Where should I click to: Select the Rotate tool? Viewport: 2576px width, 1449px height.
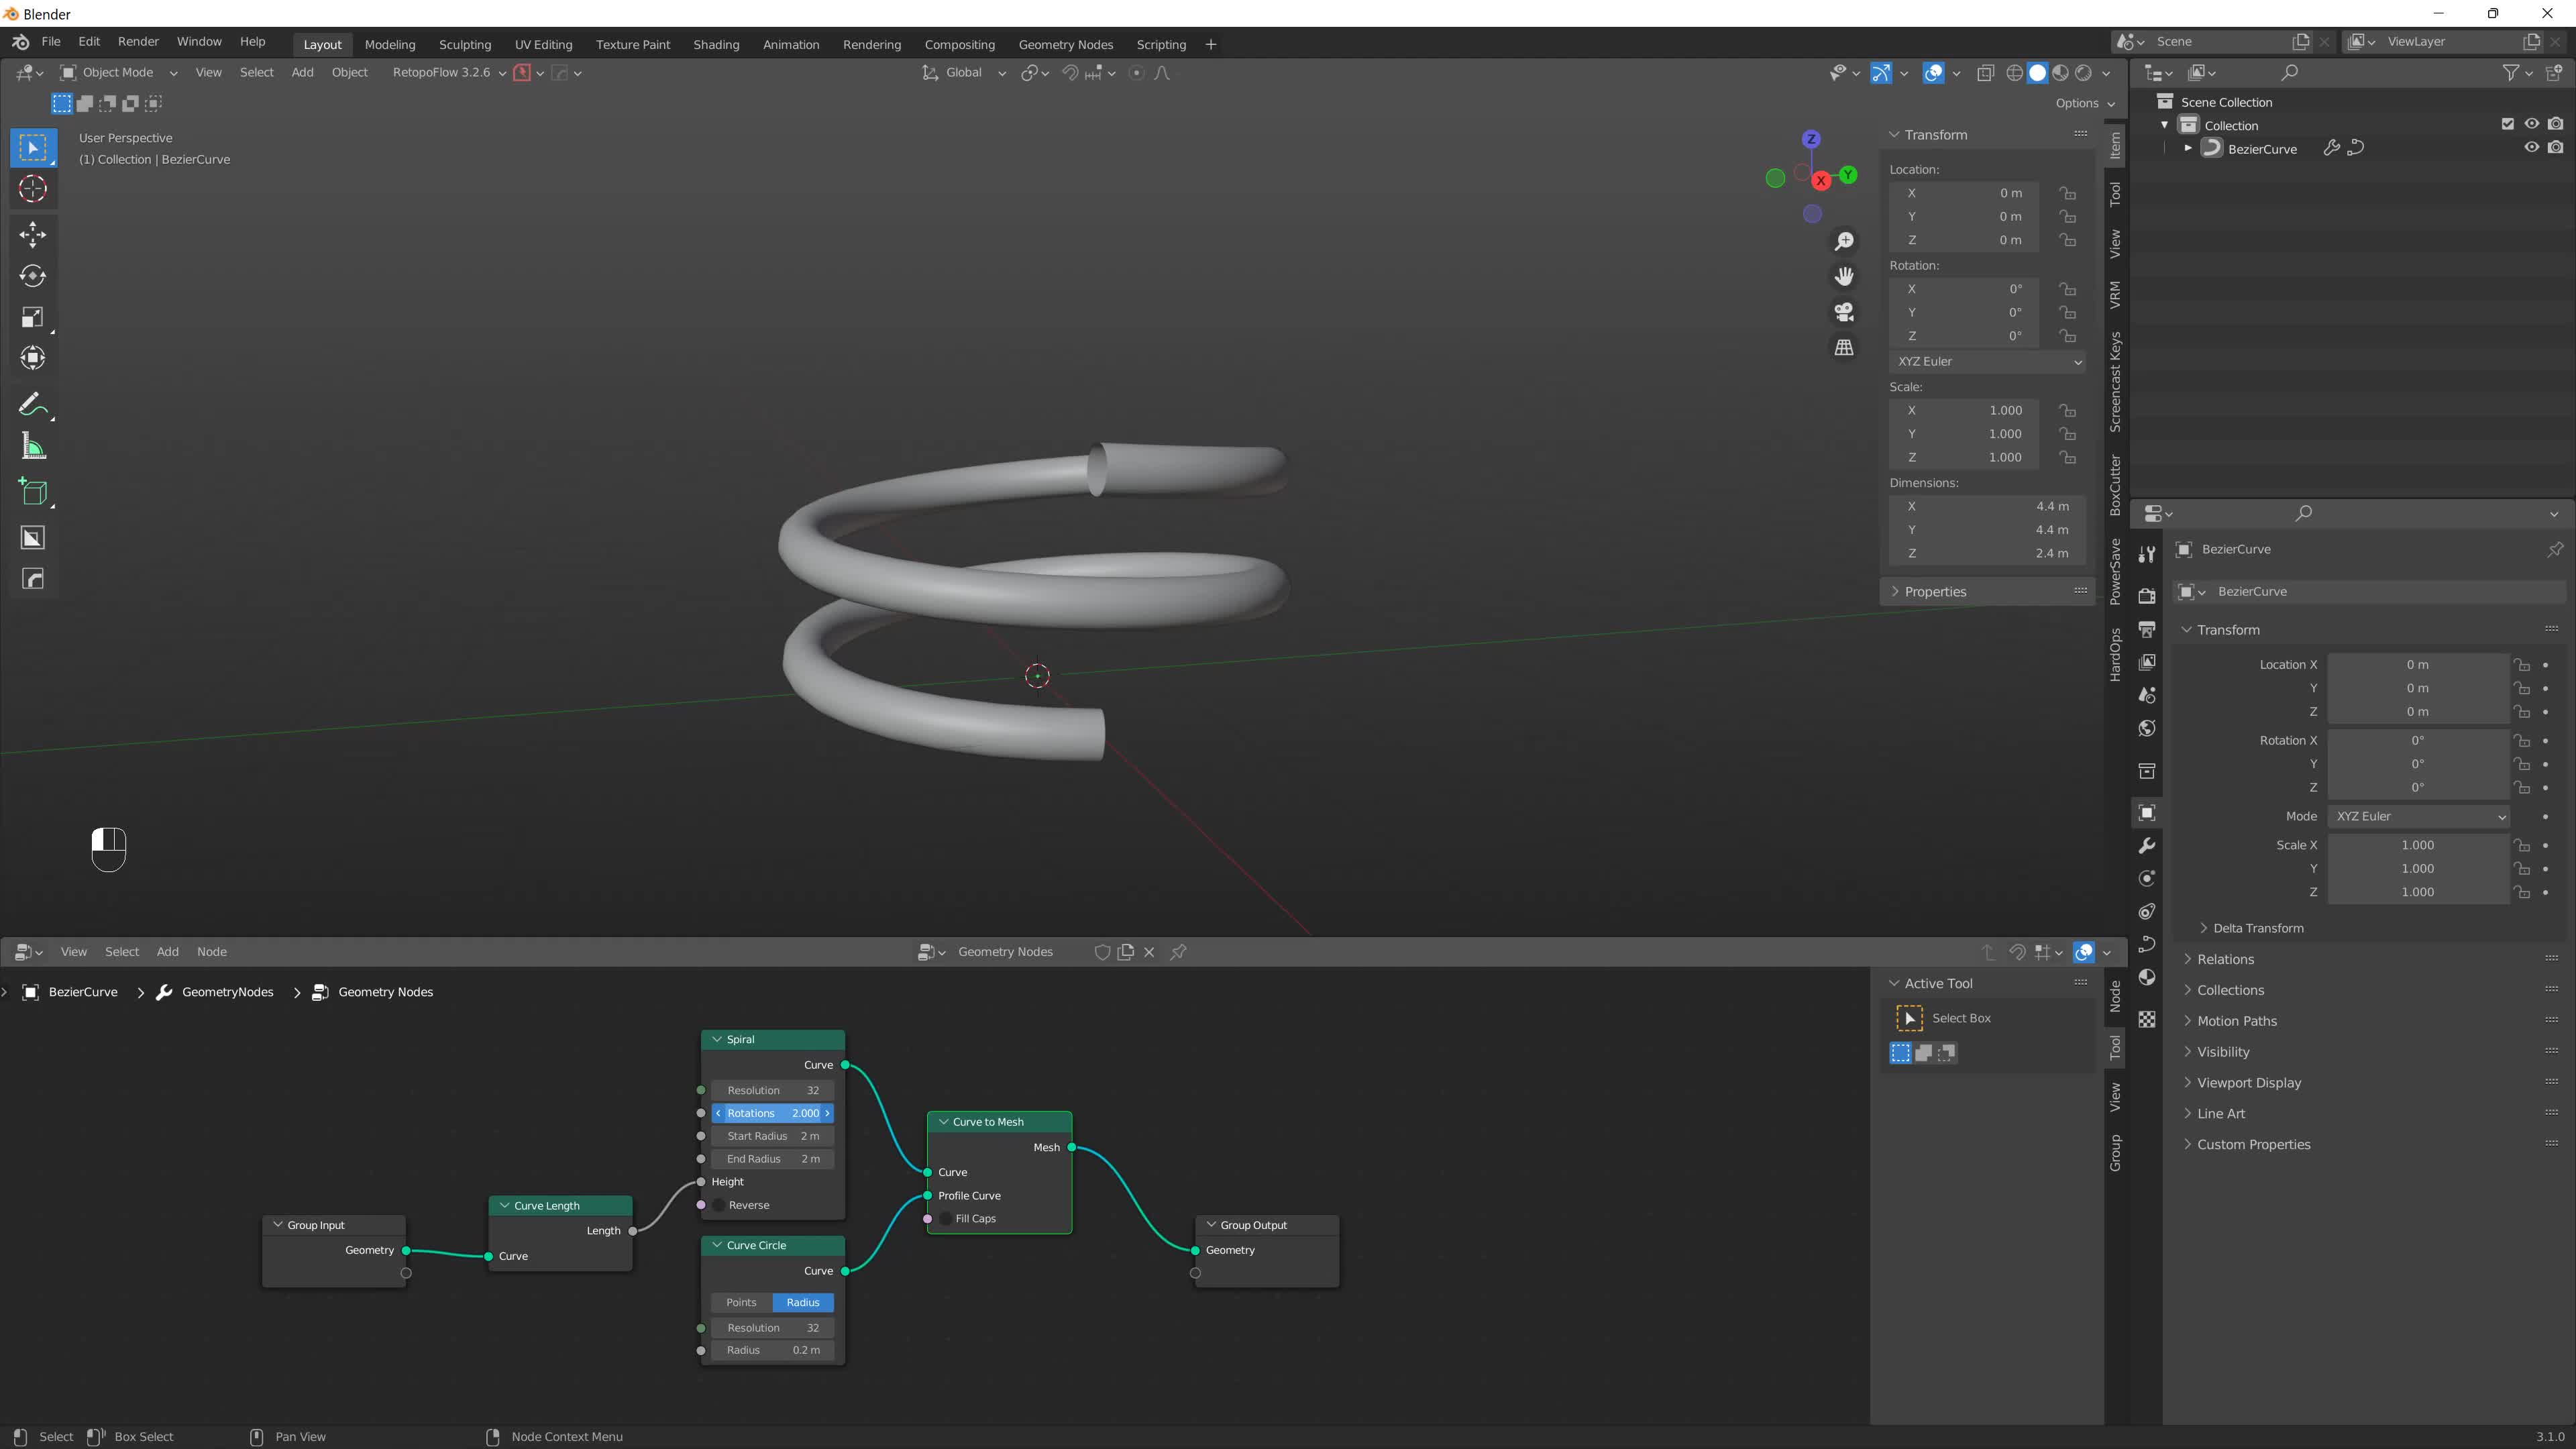click(x=33, y=276)
